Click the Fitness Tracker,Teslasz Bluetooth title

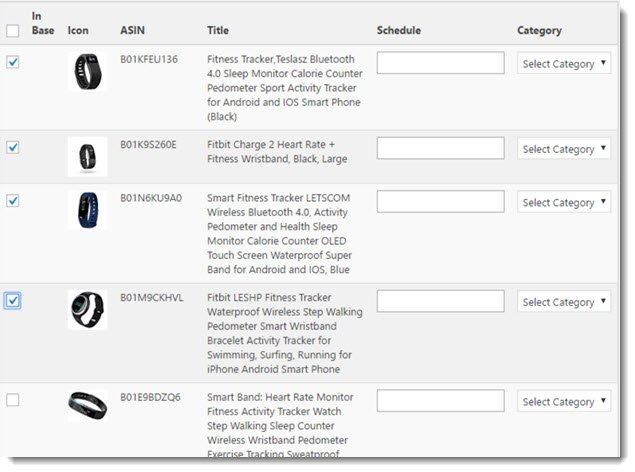[285, 88]
